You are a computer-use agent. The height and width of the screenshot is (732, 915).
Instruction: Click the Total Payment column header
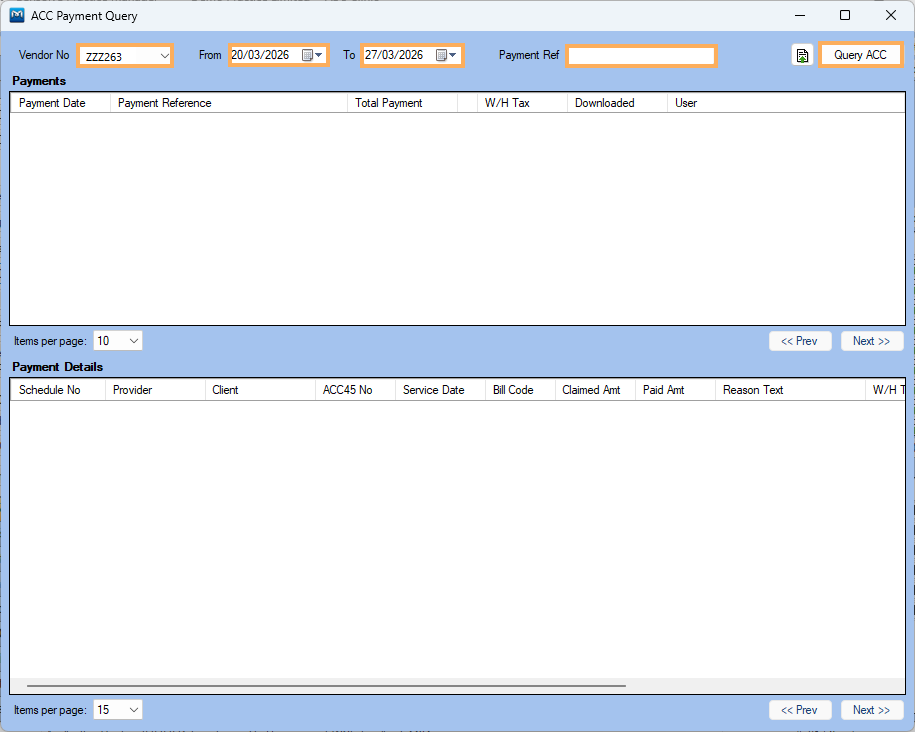click(x=403, y=103)
